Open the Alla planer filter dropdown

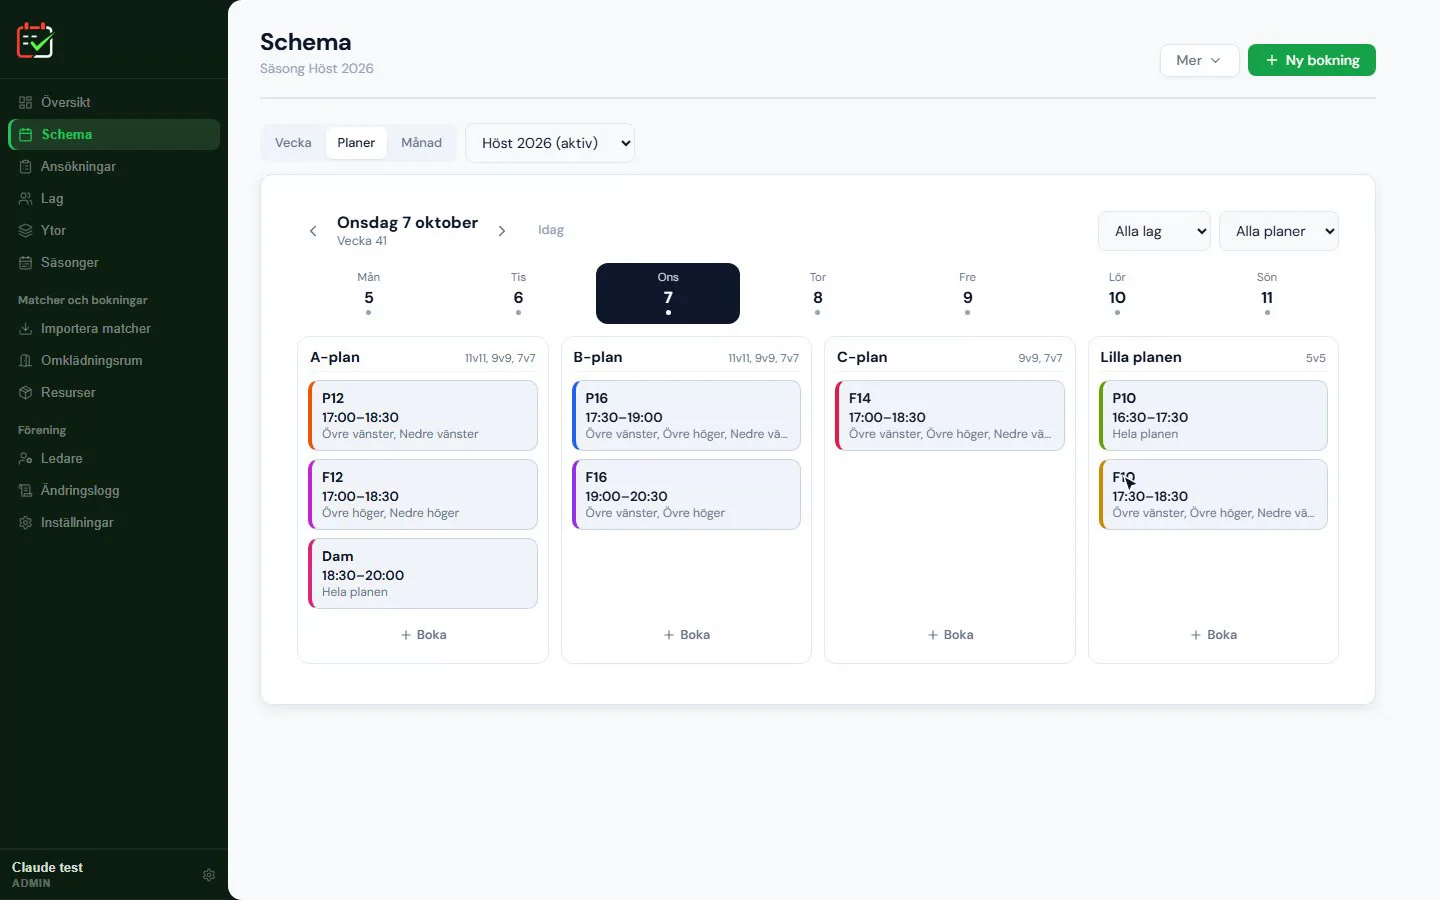pyautogui.click(x=1279, y=231)
